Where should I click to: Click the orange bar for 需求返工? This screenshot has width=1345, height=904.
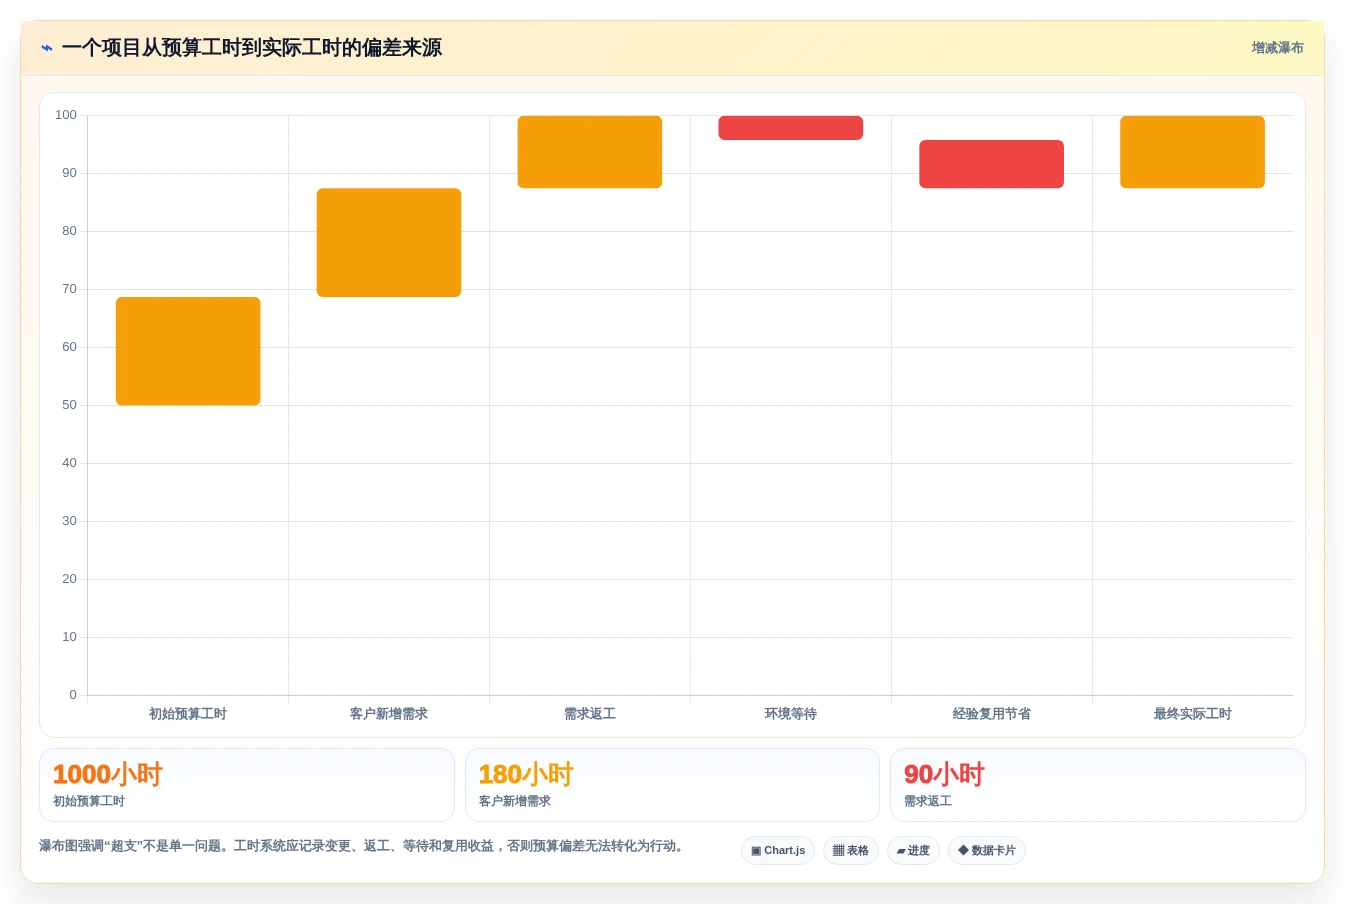pos(590,152)
